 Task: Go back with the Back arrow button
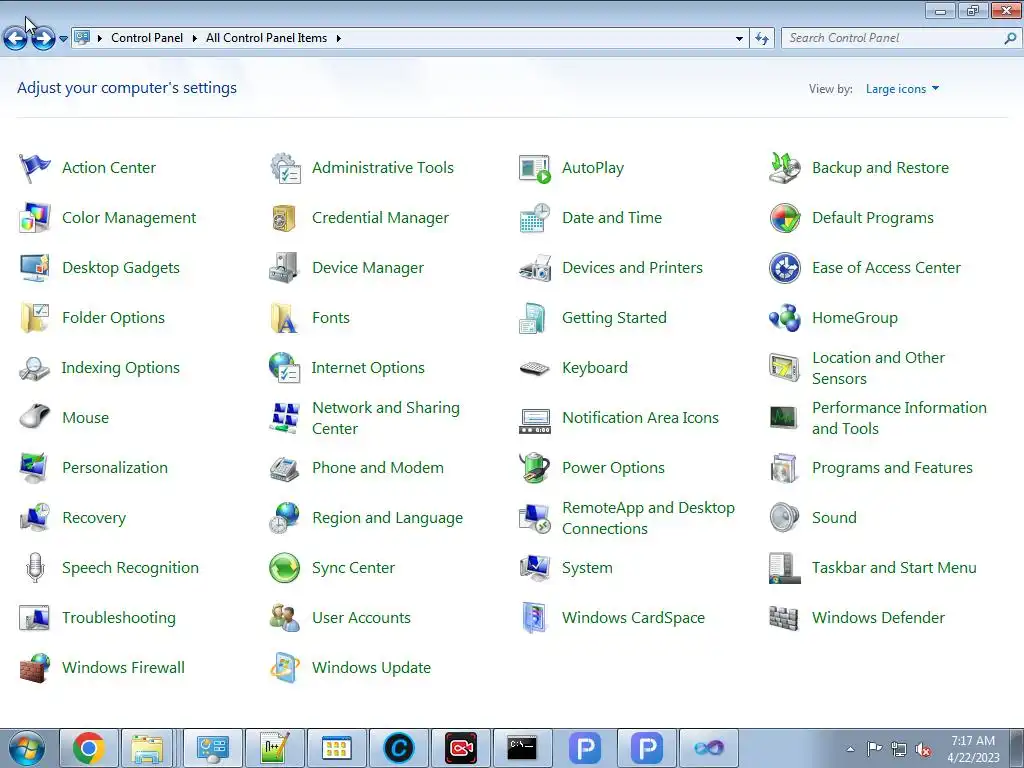point(16,39)
